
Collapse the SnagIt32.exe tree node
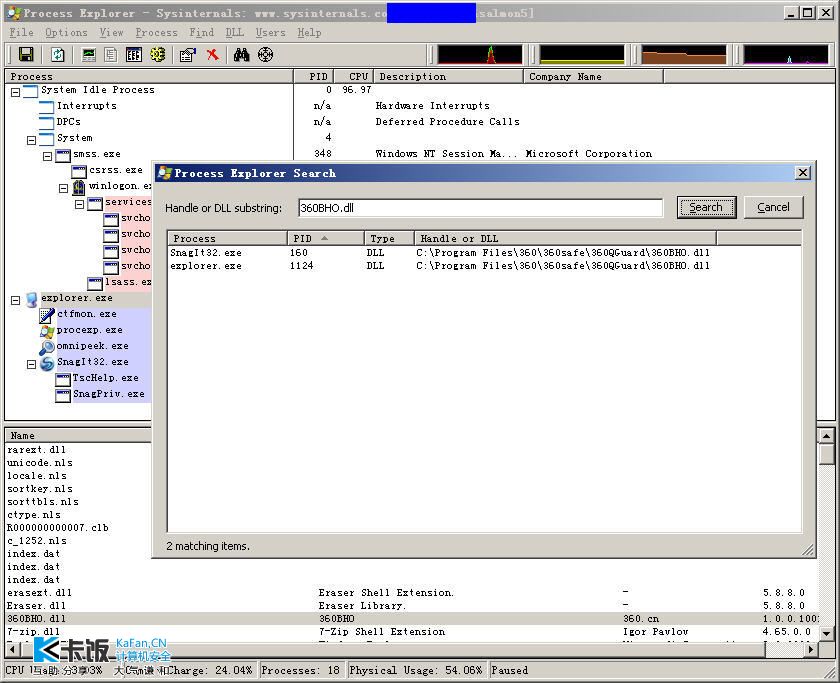pyautogui.click(x=32, y=364)
